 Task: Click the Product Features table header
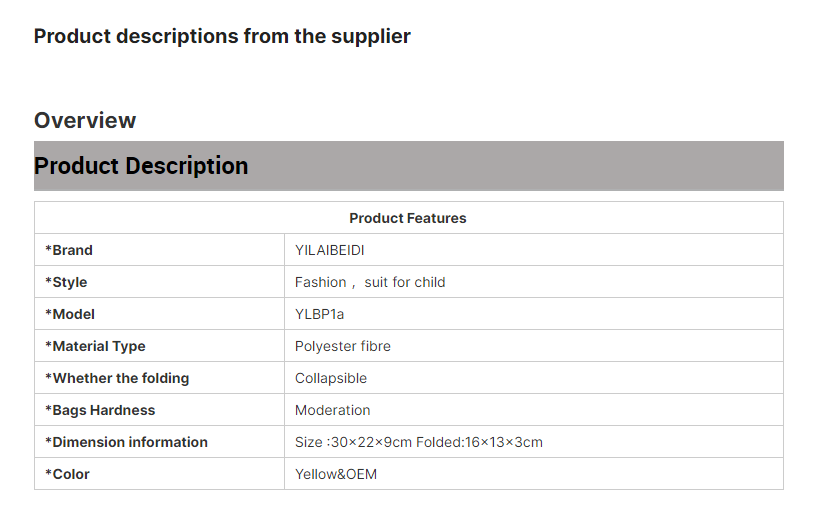(408, 218)
